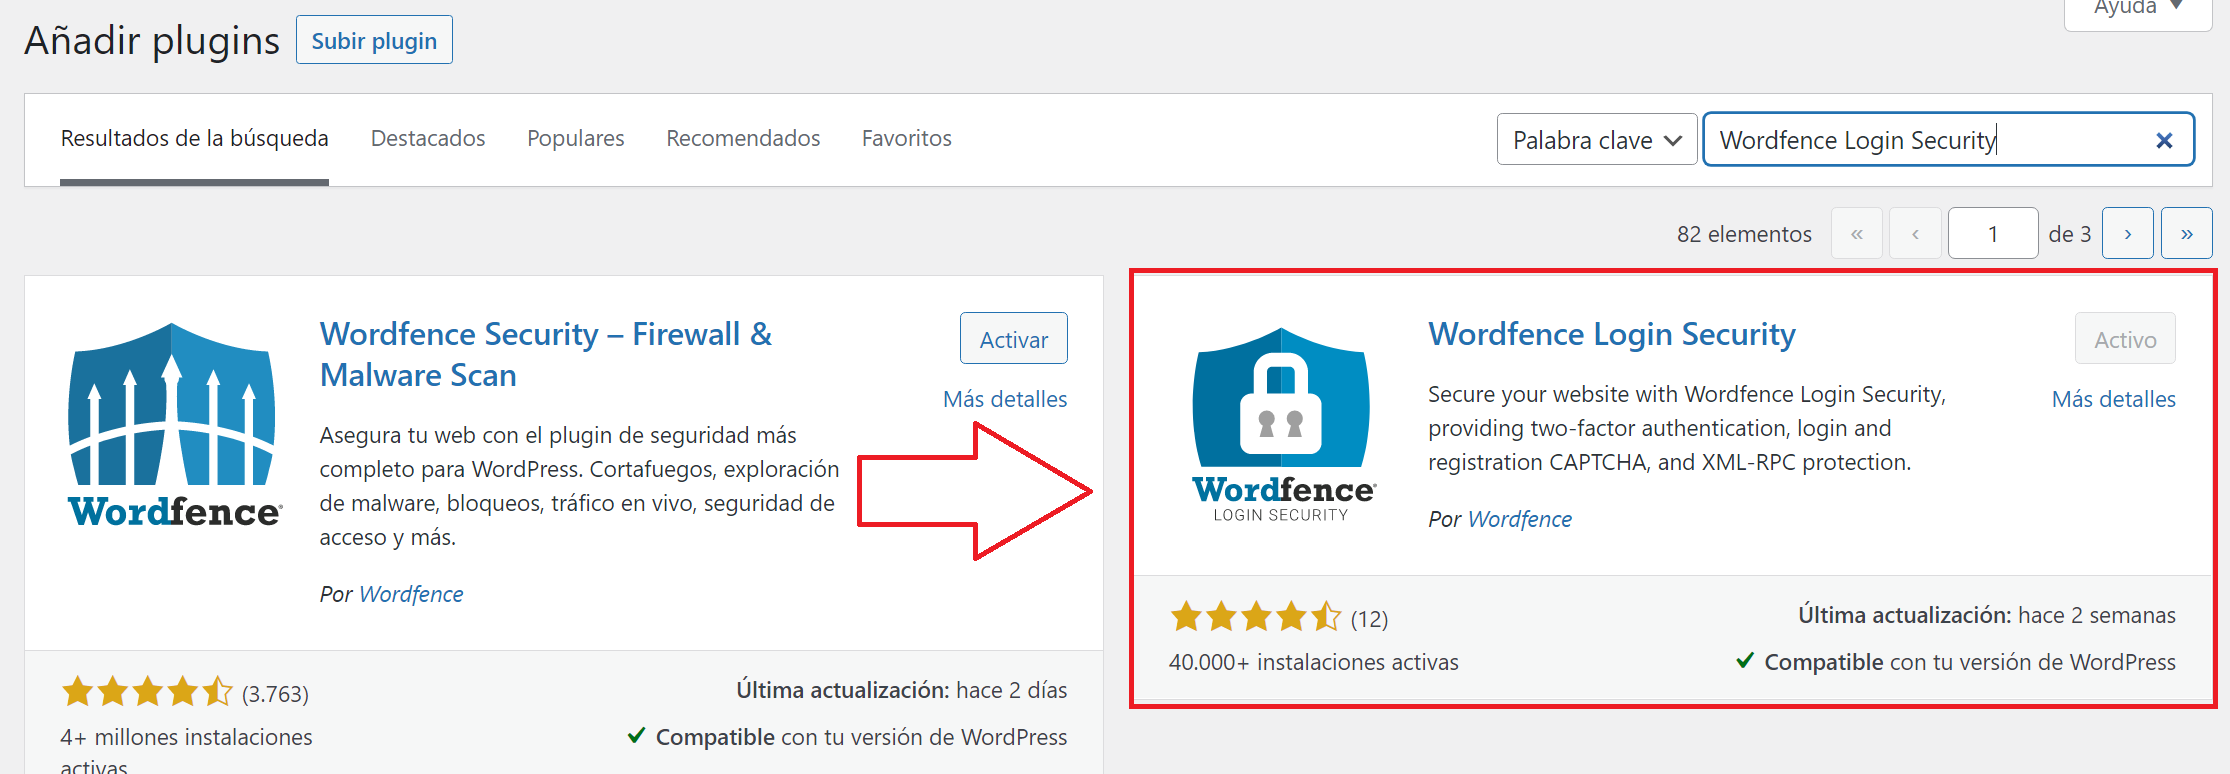The image size is (2230, 774).
Task: Click 'Última actualización: hace 2 semanas' text
Action: (x=1987, y=615)
